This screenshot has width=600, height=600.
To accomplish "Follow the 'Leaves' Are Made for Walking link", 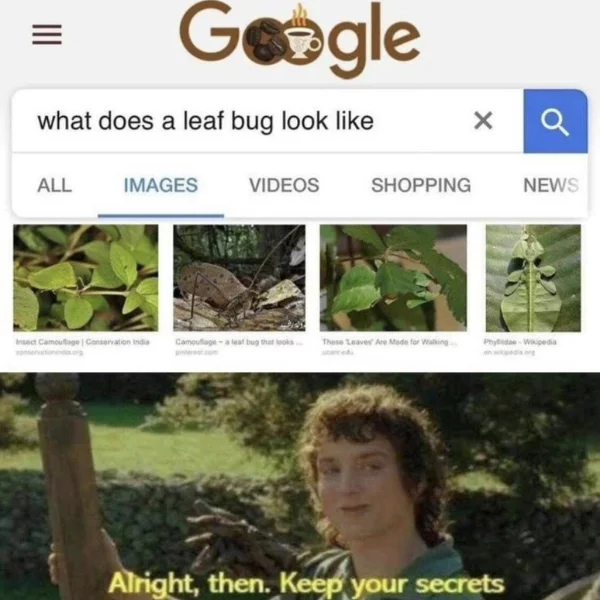I will point(390,342).
